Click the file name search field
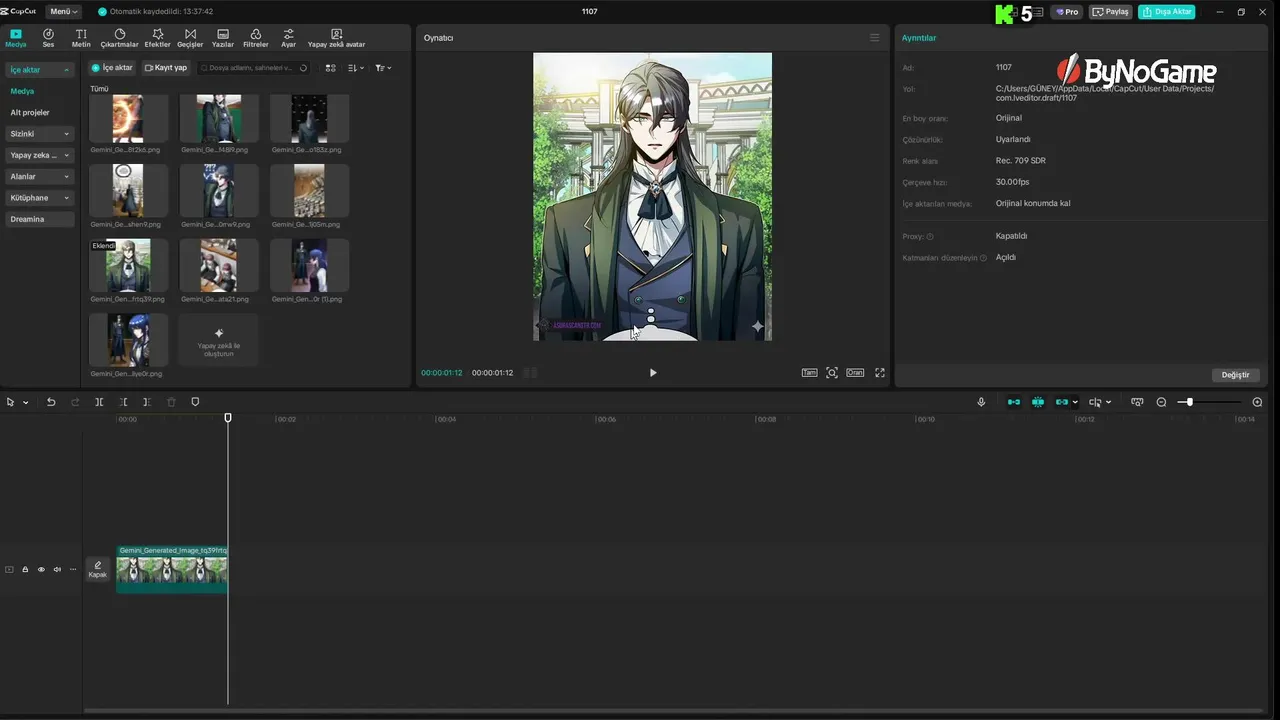Image resolution: width=1280 pixels, height=720 pixels. click(253, 68)
